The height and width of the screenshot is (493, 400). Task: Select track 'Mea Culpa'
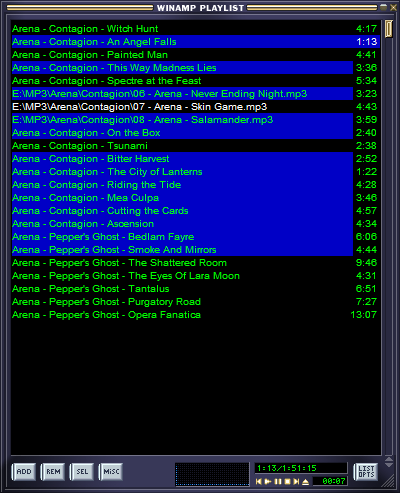[x=195, y=198]
